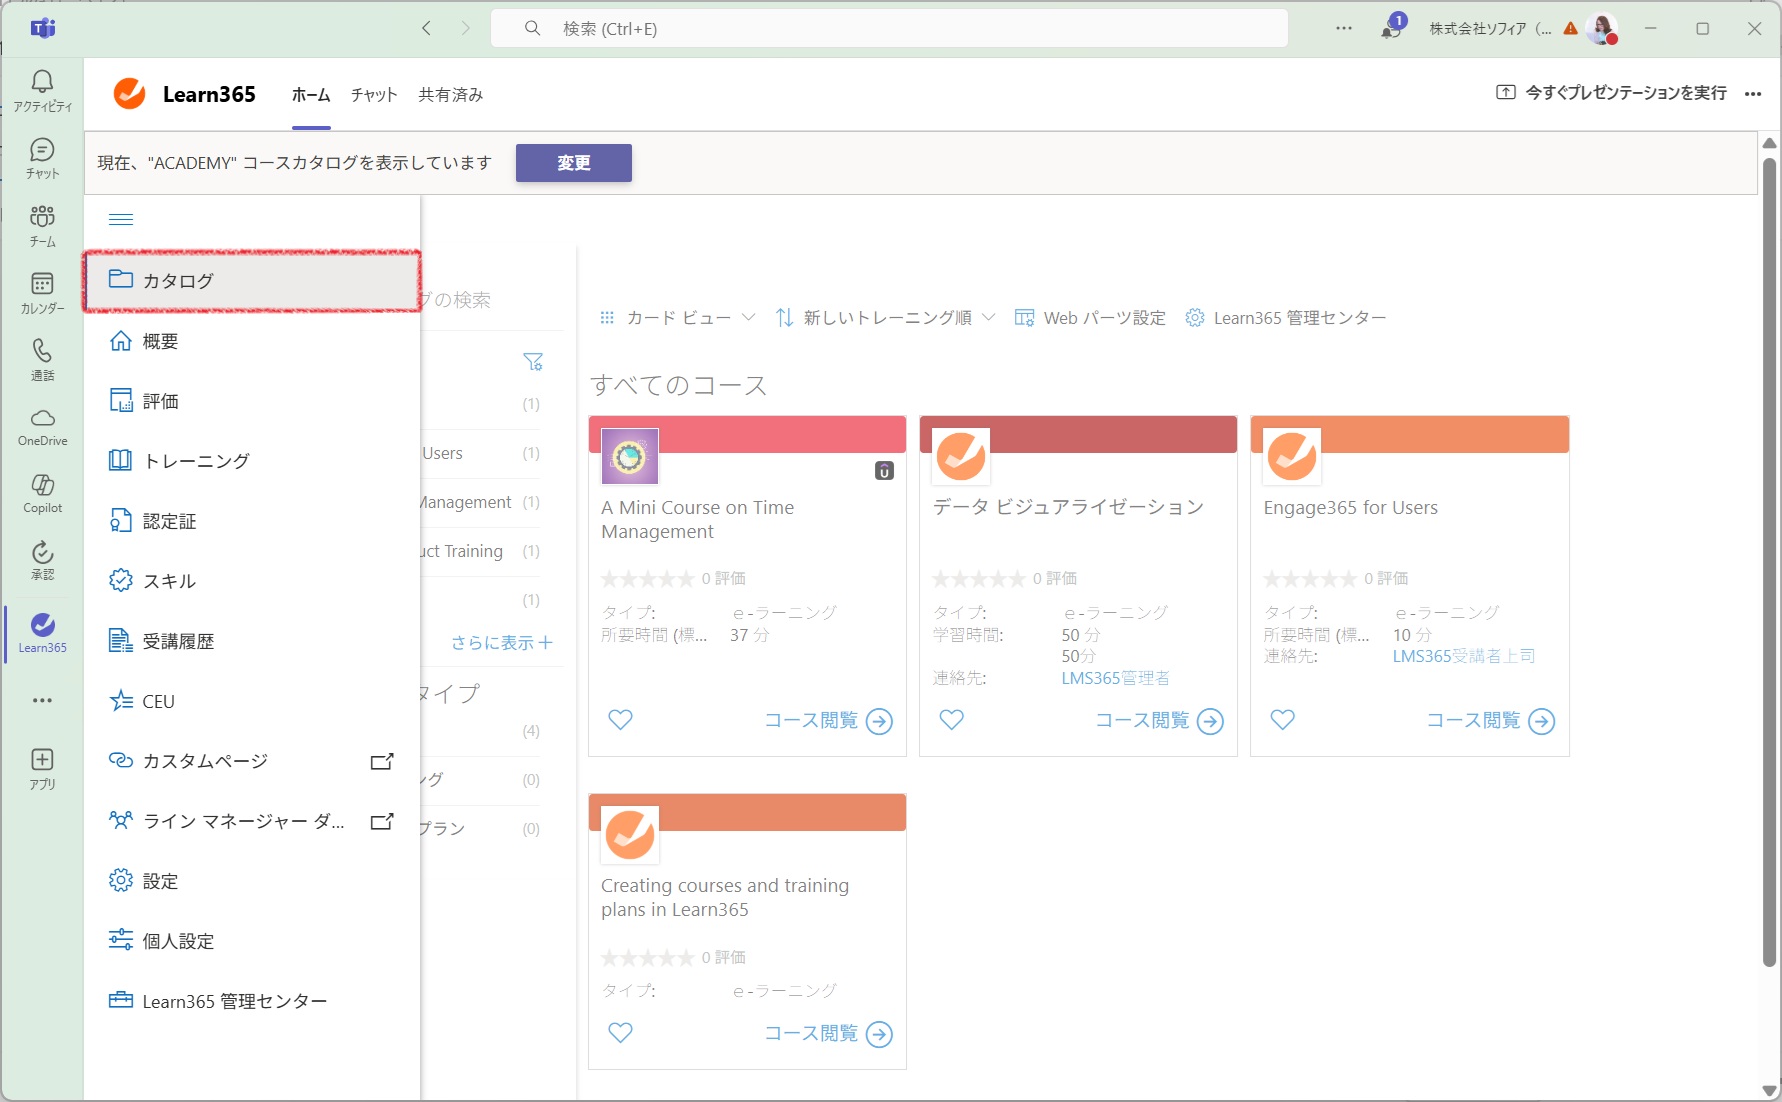
Task: Switch to the 共有済み tab
Action: (x=451, y=95)
